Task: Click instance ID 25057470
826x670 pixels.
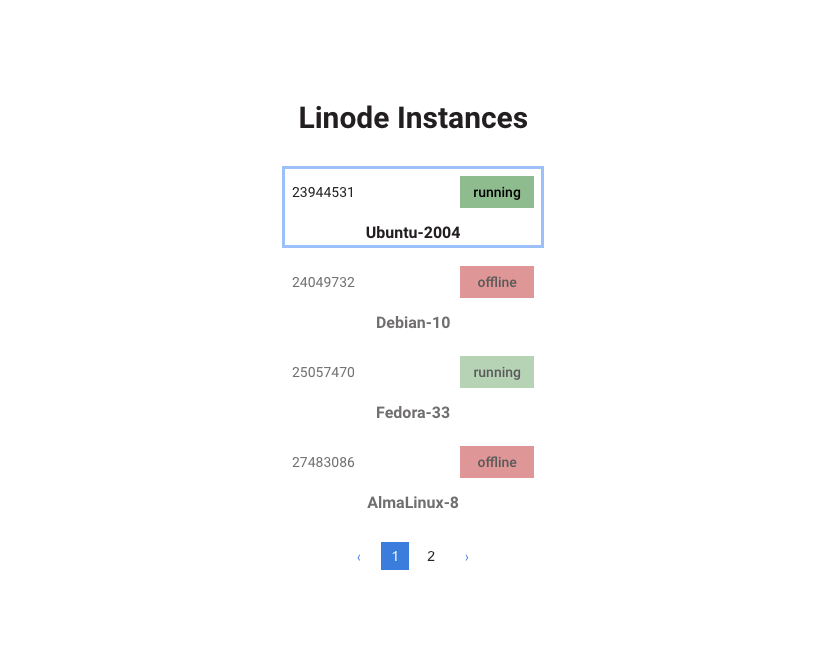Action: tap(323, 372)
